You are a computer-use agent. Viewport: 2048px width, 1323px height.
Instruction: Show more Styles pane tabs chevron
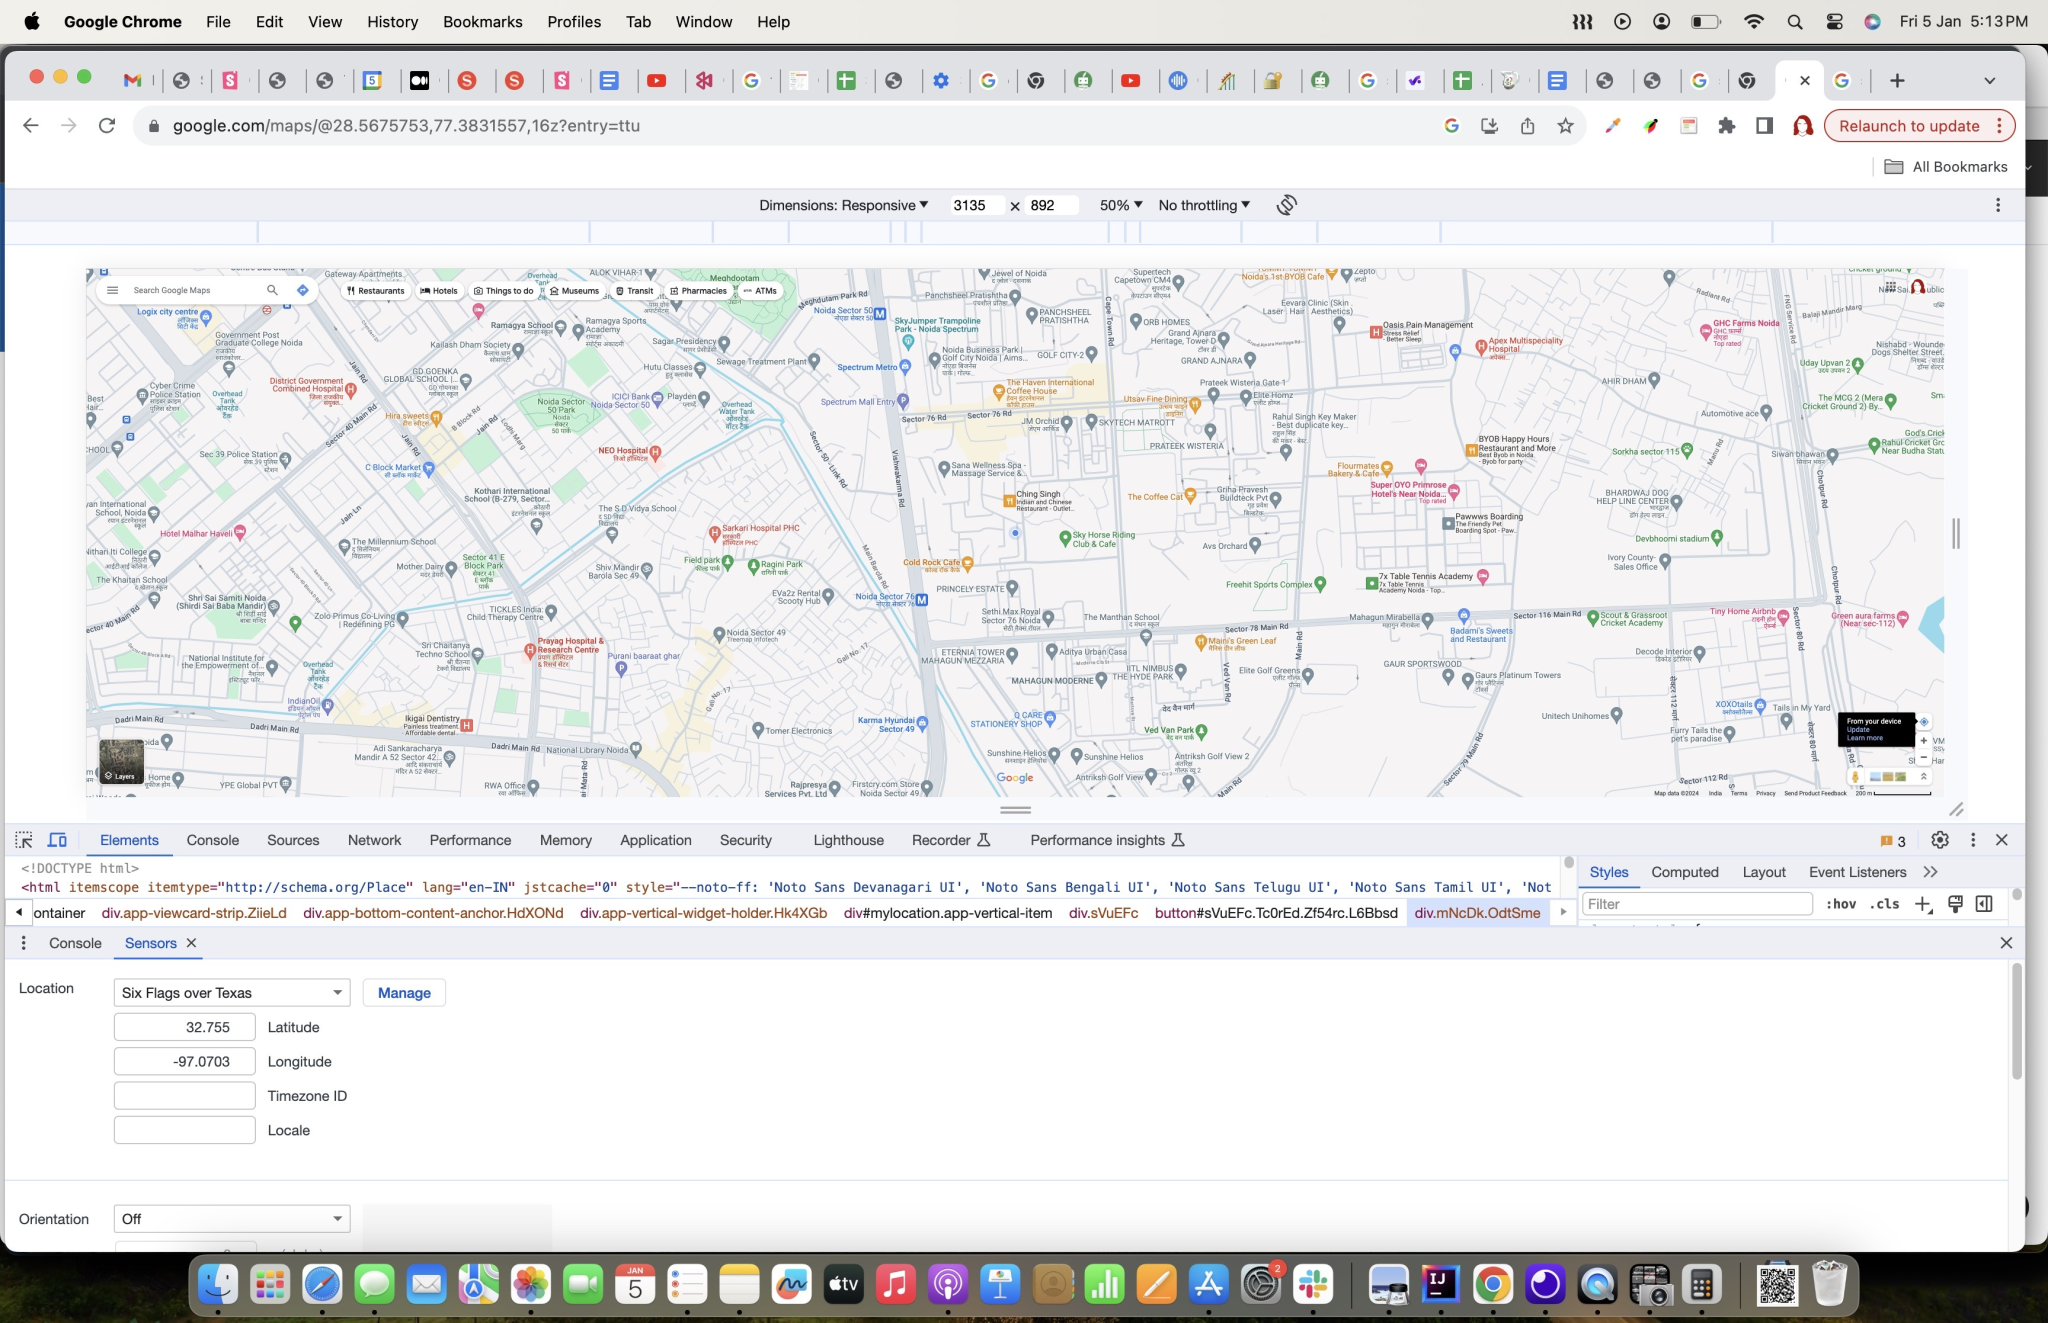tap(1930, 872)
